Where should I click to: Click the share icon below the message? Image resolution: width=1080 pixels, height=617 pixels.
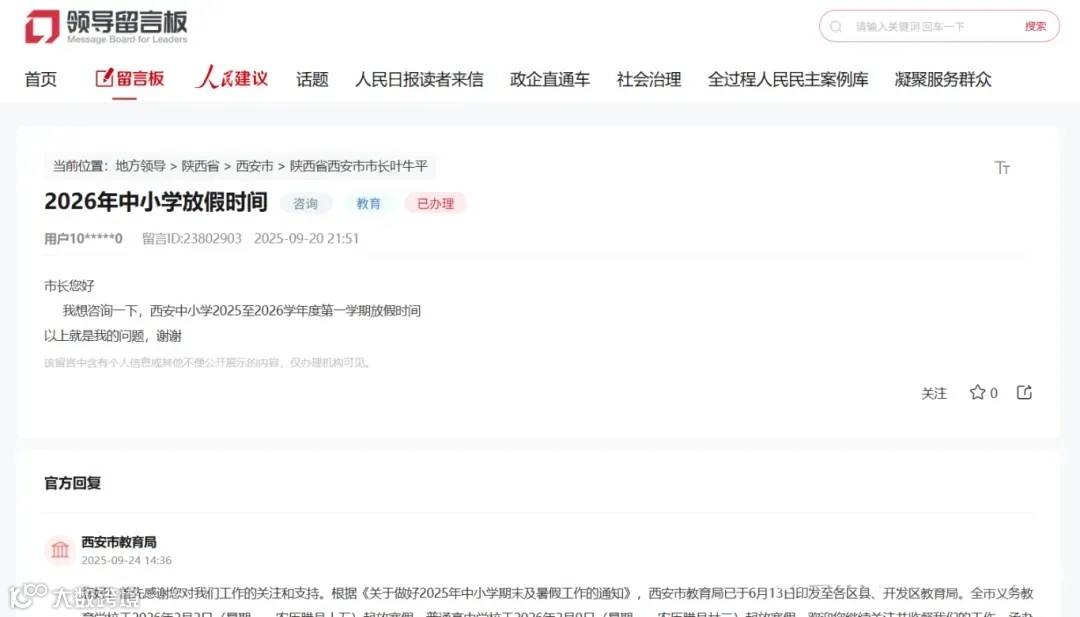[x=1024, y=392]
